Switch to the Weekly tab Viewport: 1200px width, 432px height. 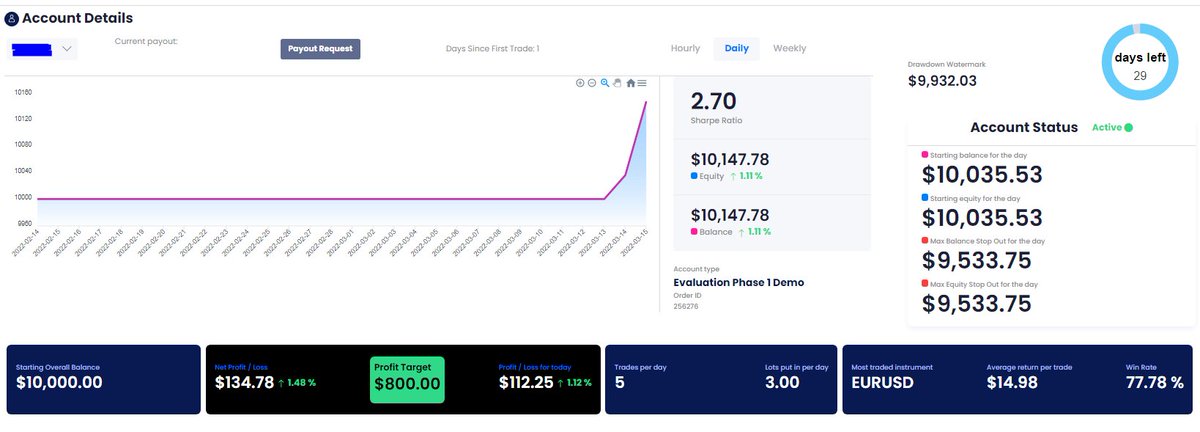click(790, 48)
